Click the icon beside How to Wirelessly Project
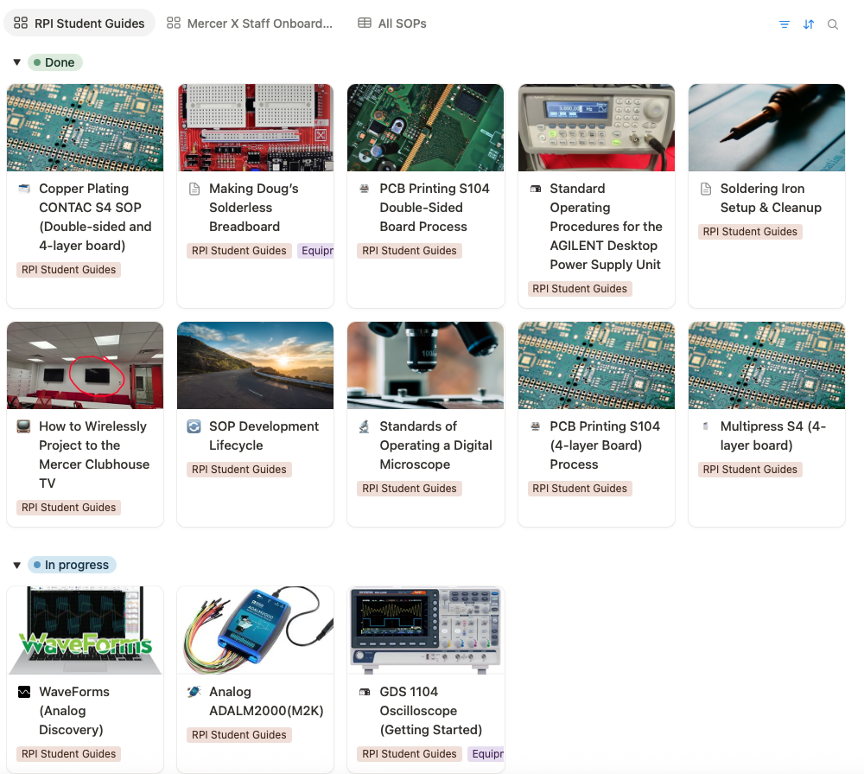This screenshot has height=774, width=864. [24, 427]
